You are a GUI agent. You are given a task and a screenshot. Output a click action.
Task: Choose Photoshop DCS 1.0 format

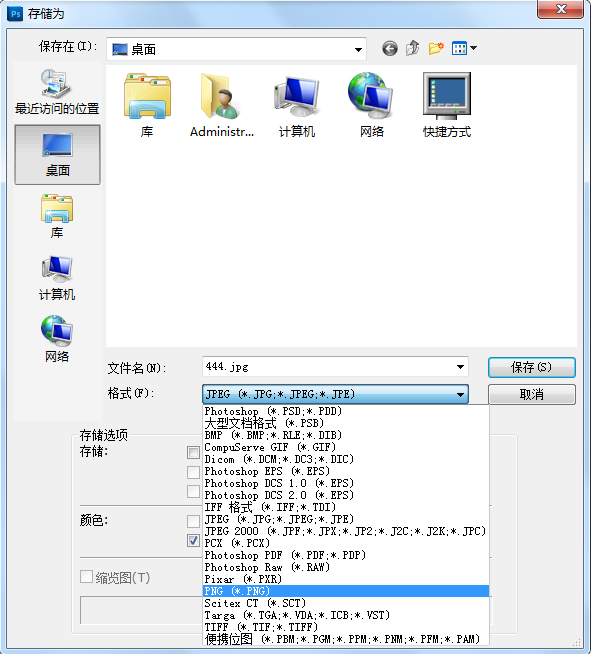pyautogui.click(x=346, y=483)
